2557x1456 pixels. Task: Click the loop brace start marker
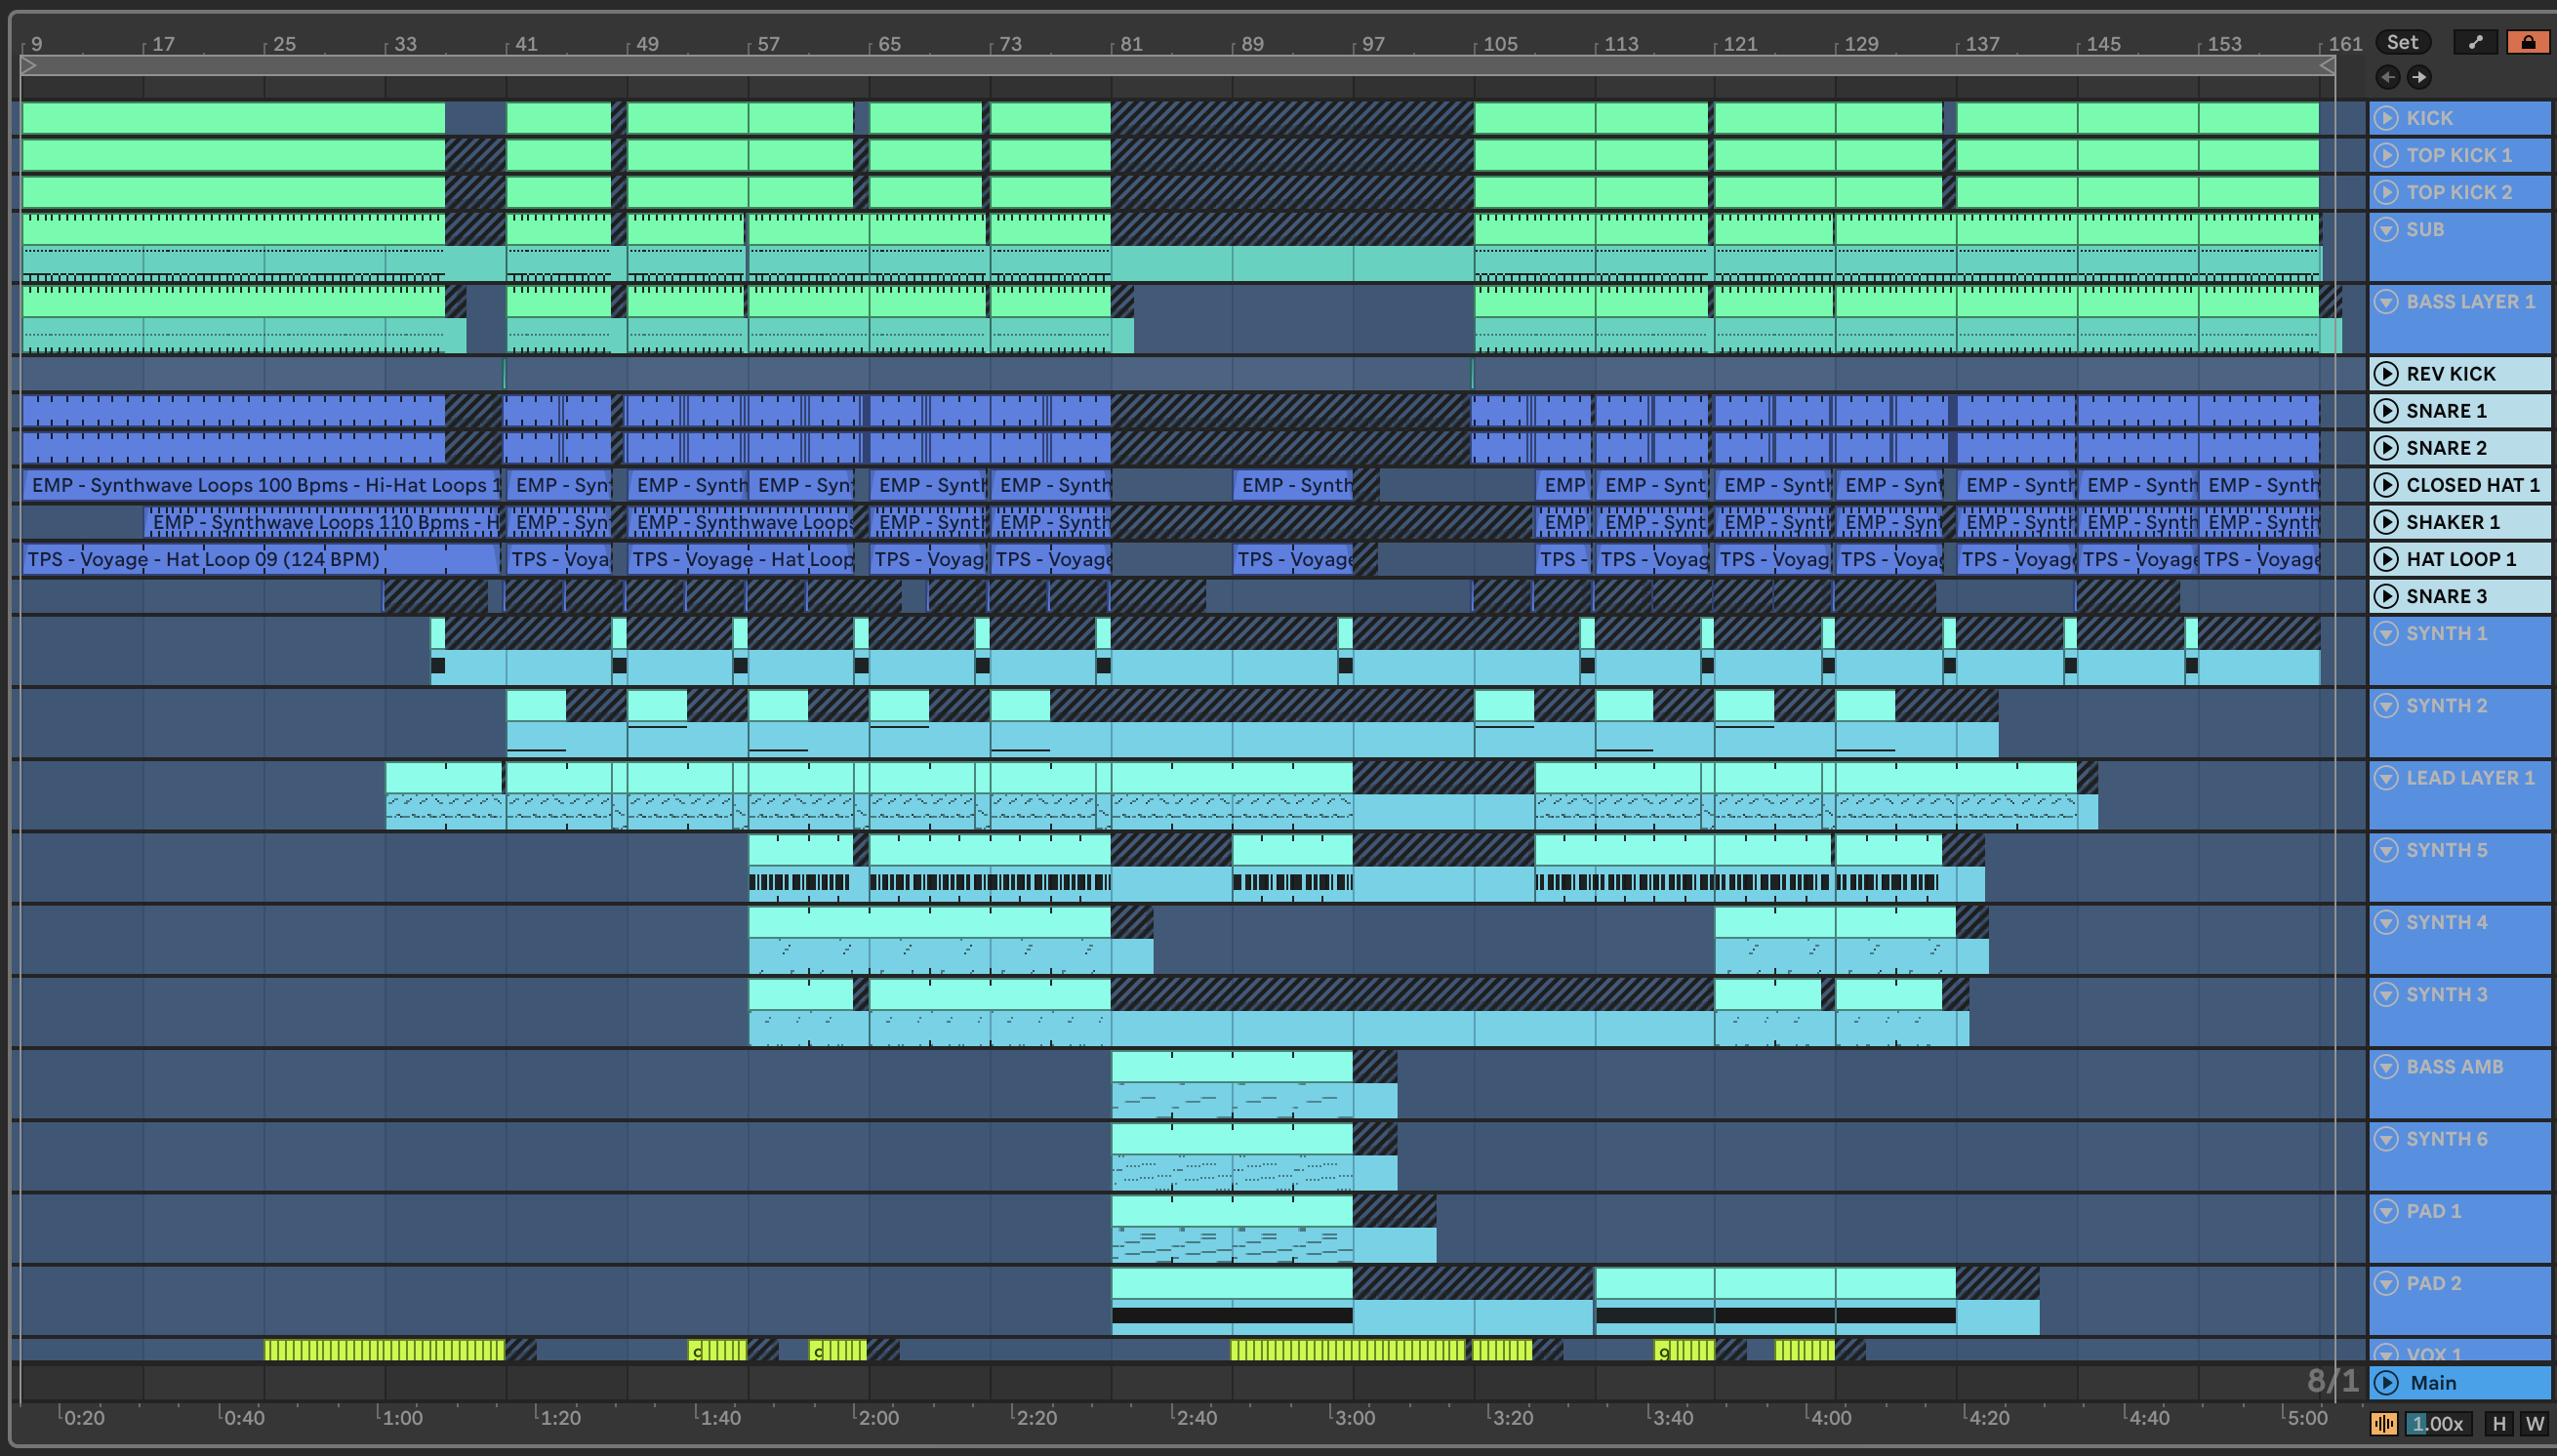pyautogui.click(x=29, y=65)
